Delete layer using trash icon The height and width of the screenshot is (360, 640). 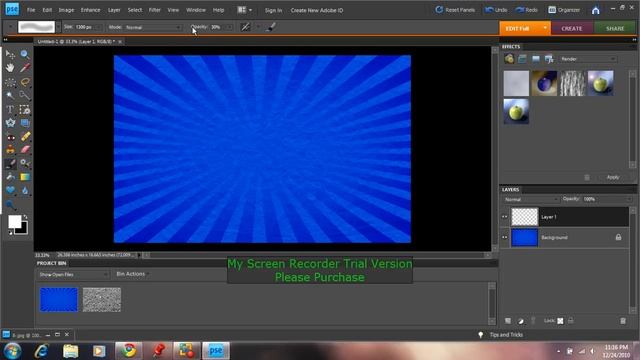point(623,321)
